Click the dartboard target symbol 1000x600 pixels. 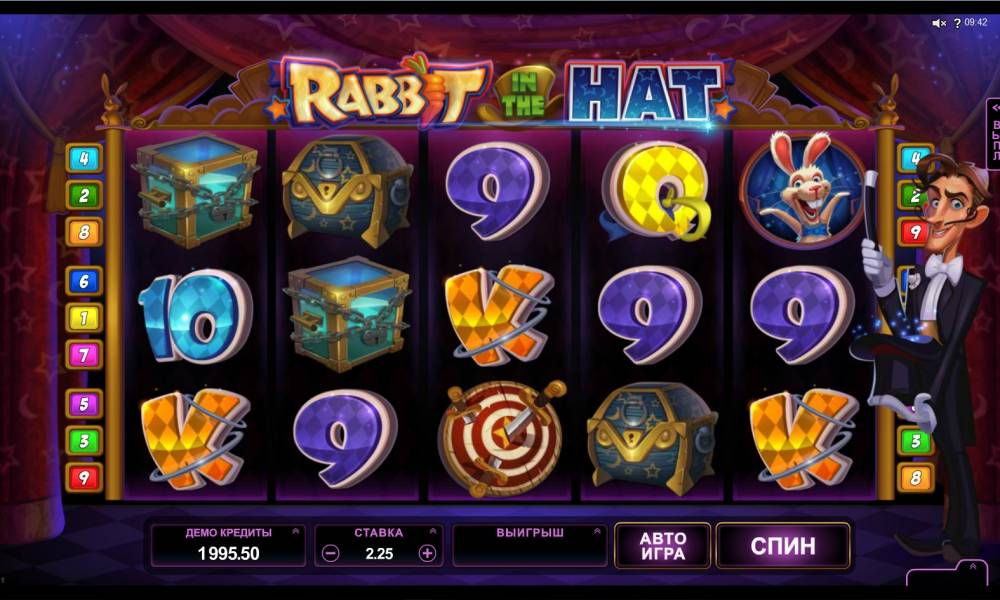(x=501, y=439)
